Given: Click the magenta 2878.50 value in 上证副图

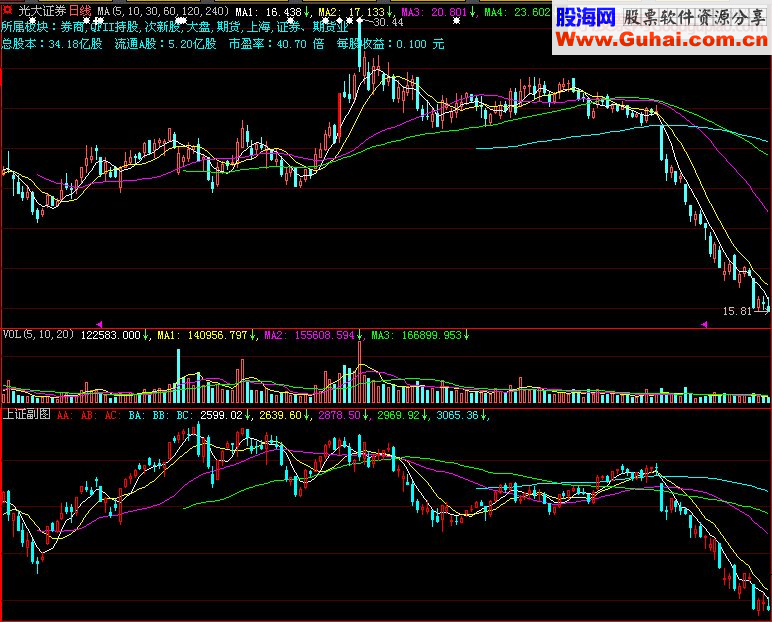Looking at the screenshot, I should [x=339, y=416].
